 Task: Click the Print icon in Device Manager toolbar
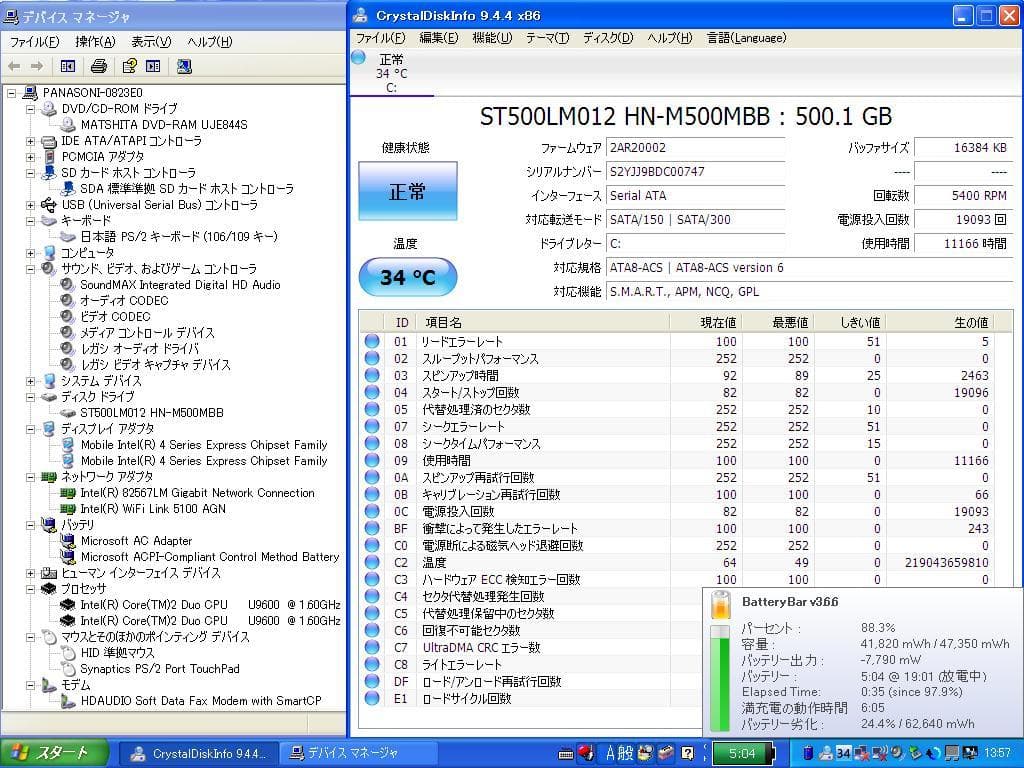click(98, 66)
